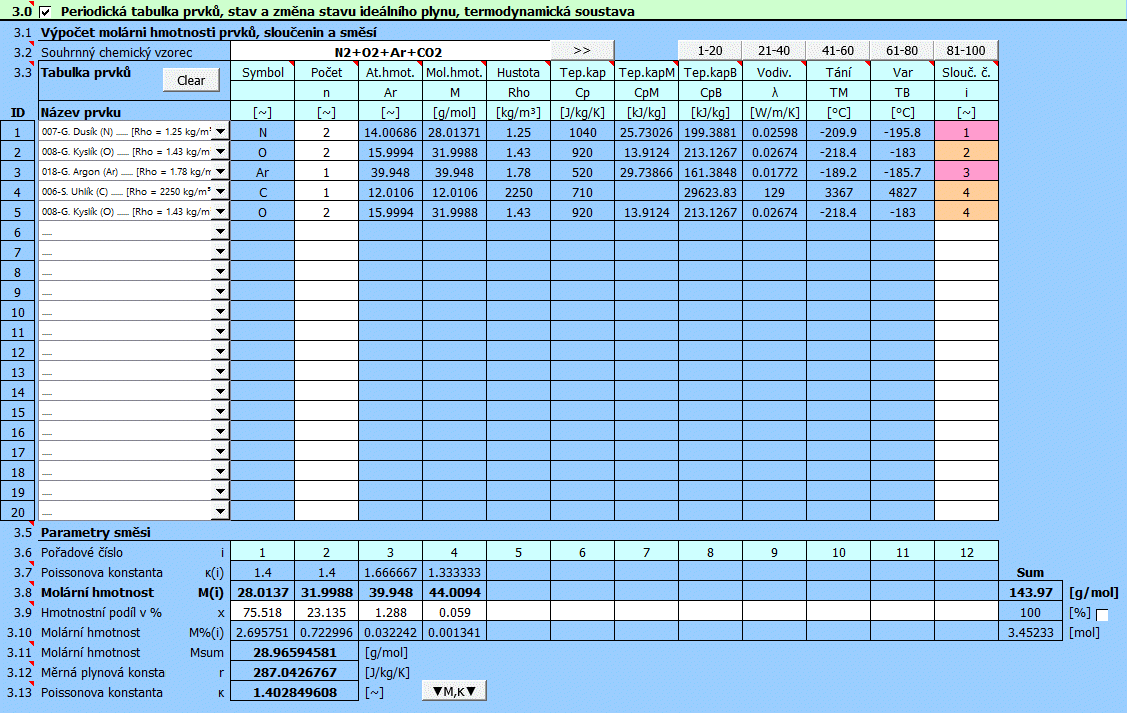Click the >> button beside the chemical formula
The height and width of the screenshot is (713, 1127).
582,51
